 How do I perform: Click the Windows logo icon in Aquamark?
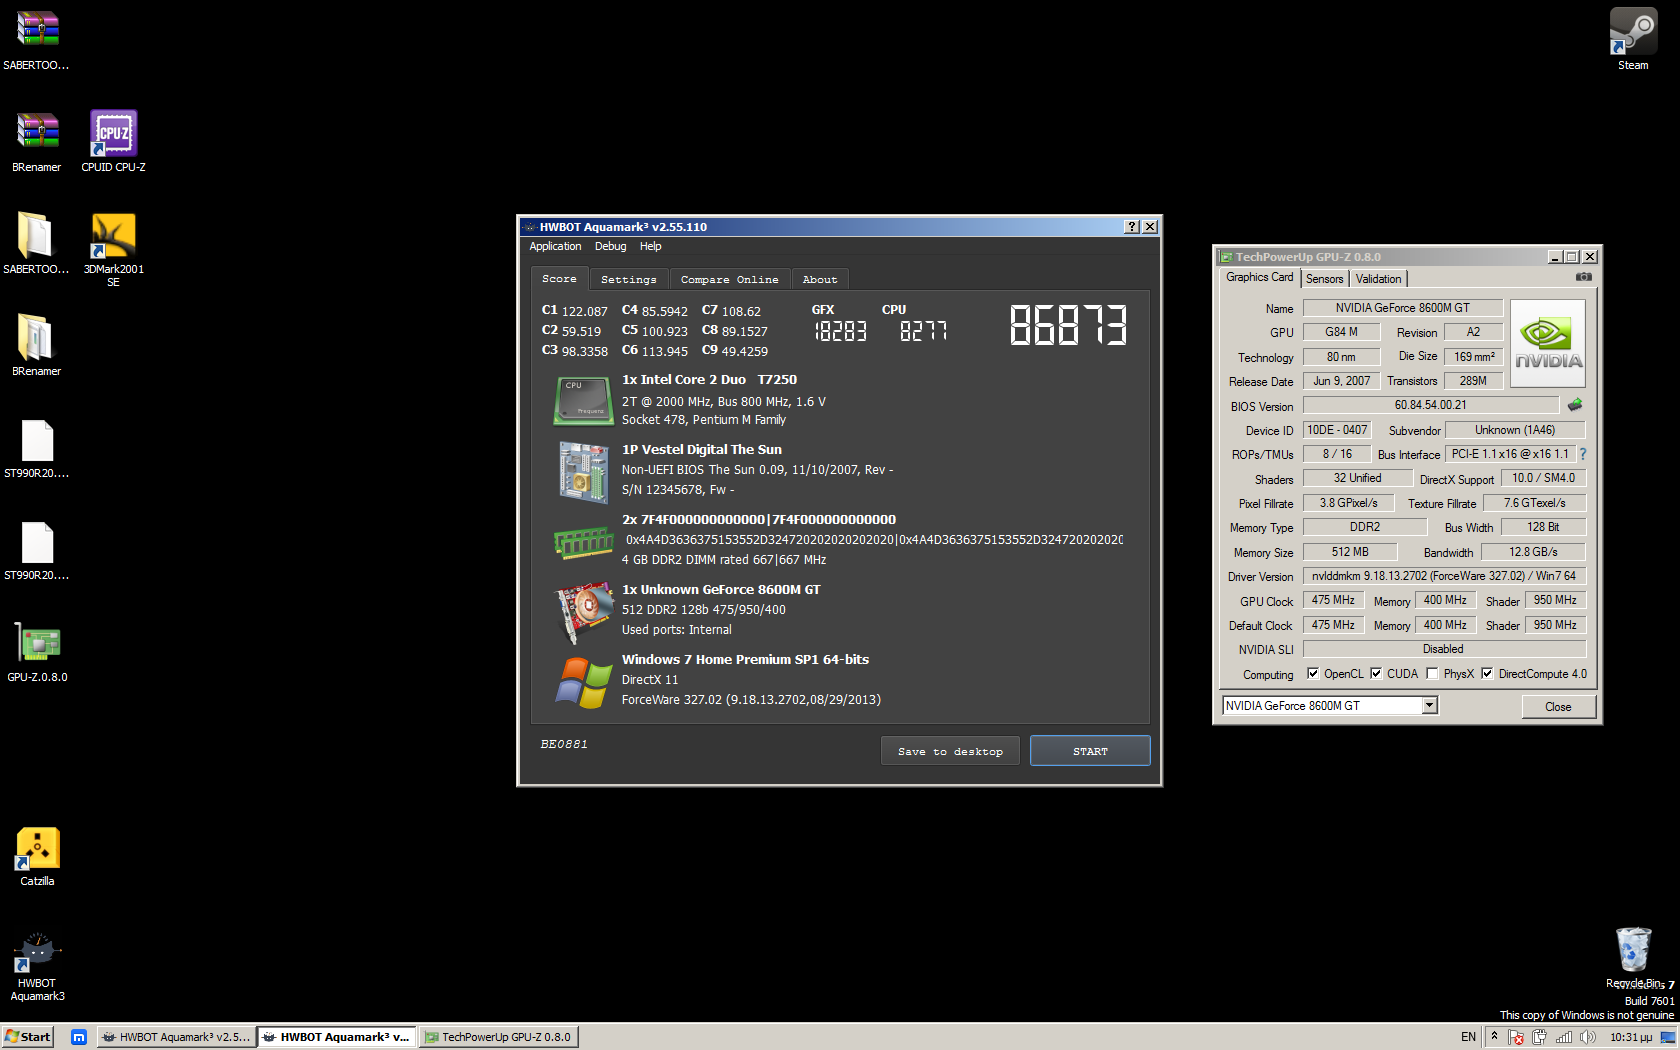(583, 682)
